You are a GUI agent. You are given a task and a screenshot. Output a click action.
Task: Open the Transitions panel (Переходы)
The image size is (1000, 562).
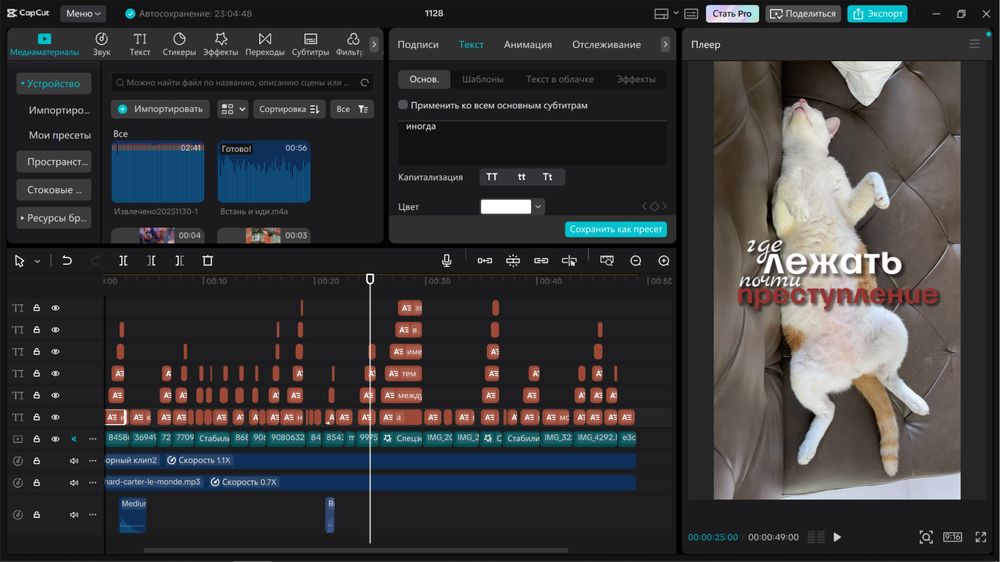[264, 44]
